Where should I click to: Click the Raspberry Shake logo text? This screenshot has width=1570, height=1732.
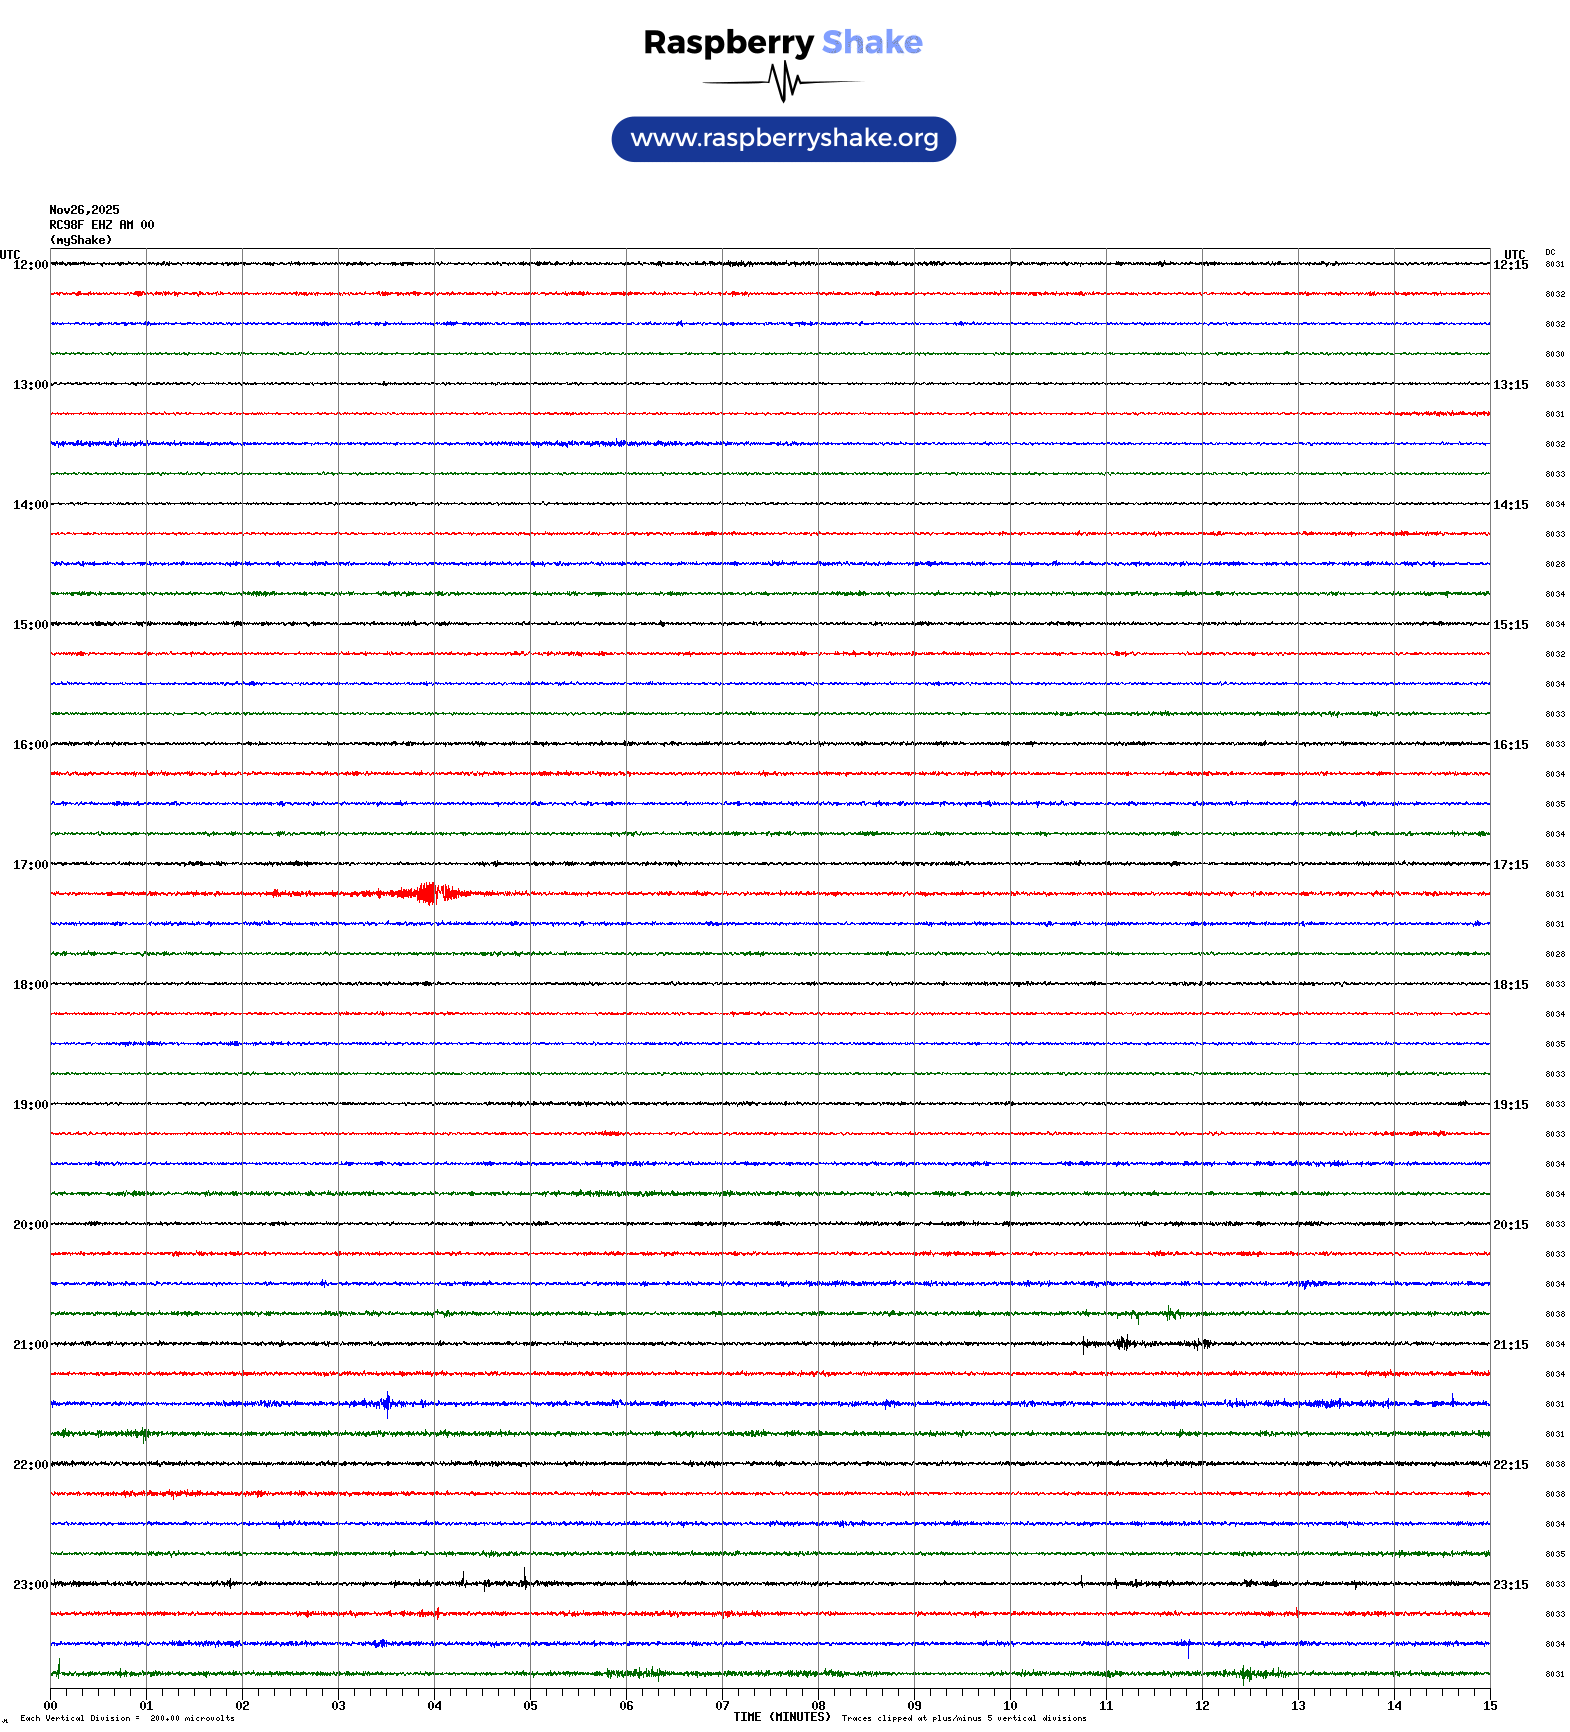point(782,42)
